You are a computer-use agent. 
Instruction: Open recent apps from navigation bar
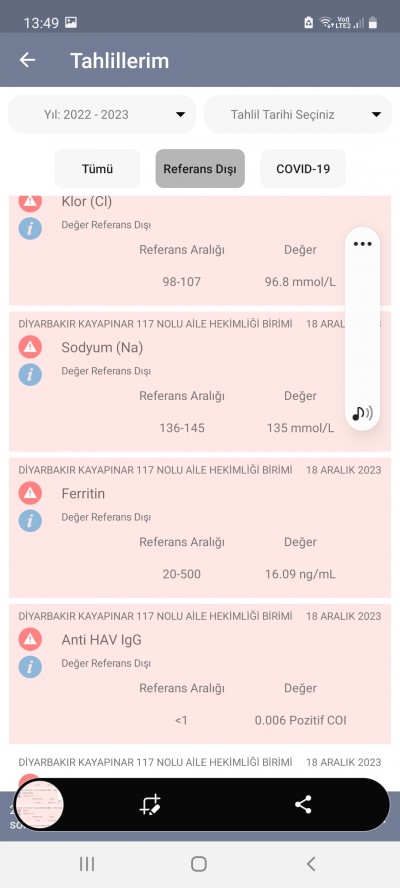[x=87, y=864]
